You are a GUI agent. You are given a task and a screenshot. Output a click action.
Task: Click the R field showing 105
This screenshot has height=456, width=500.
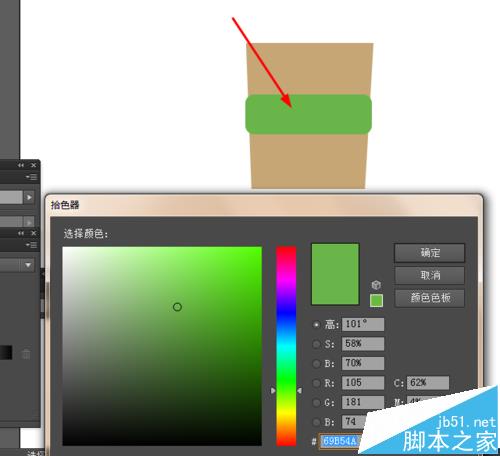pyautogui.click(x=363, y=383)
